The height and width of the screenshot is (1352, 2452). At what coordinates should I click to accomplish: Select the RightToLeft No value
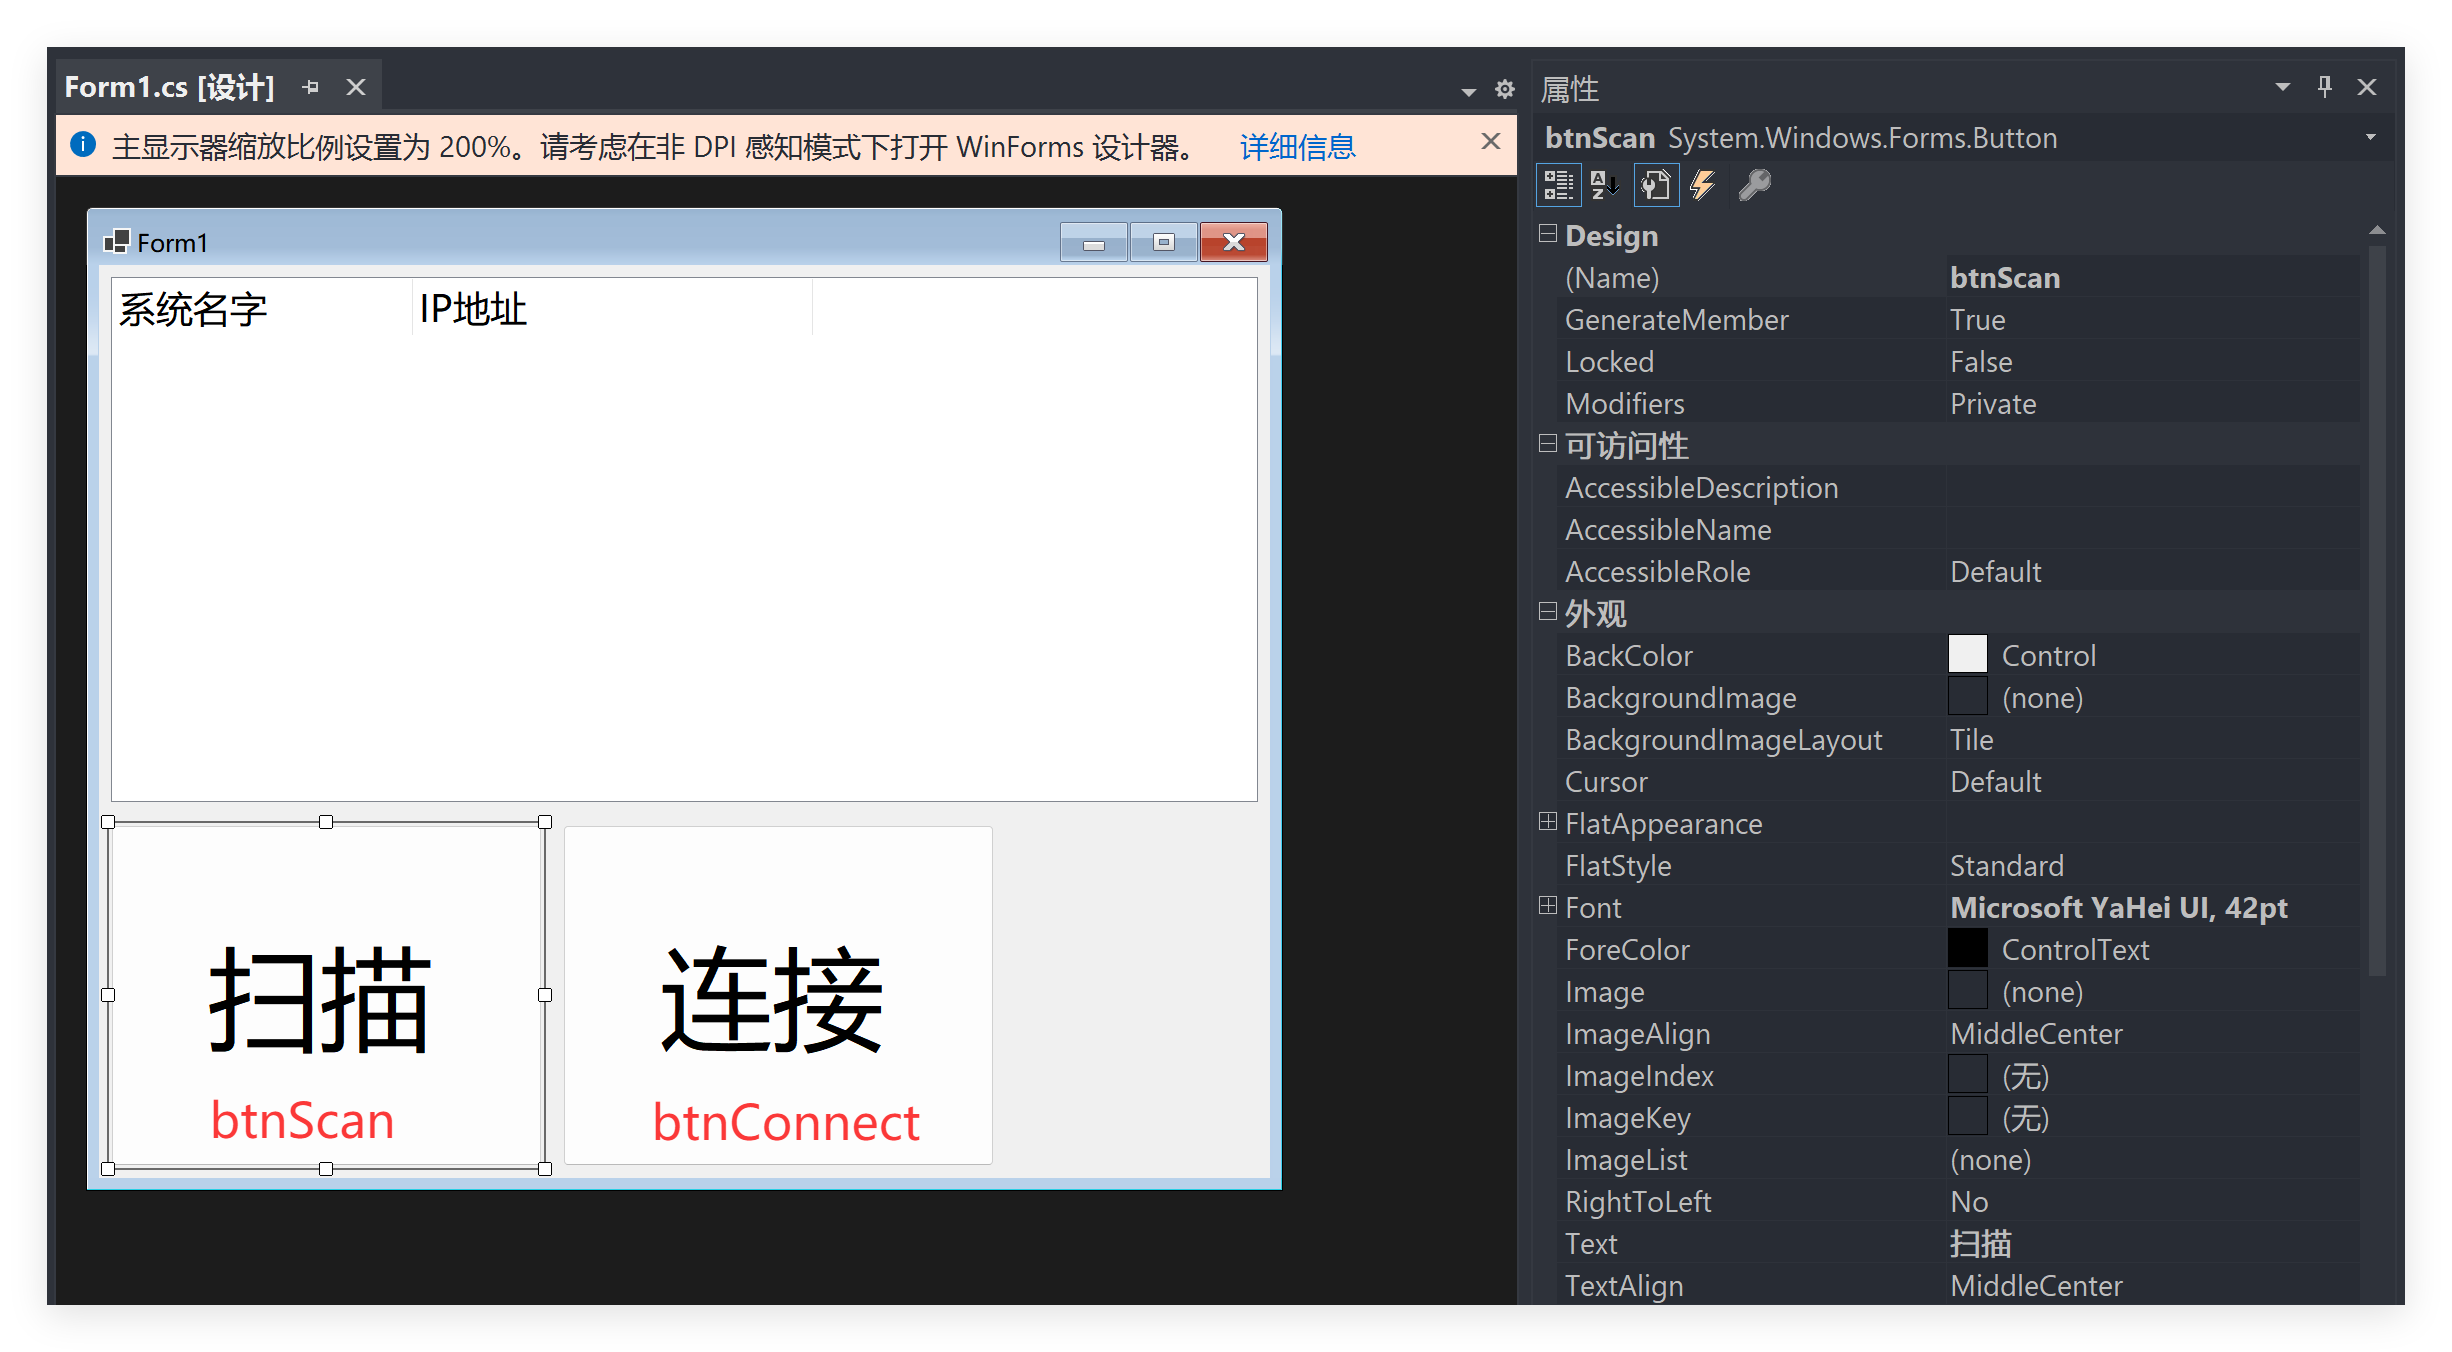coord(2152,1201)
